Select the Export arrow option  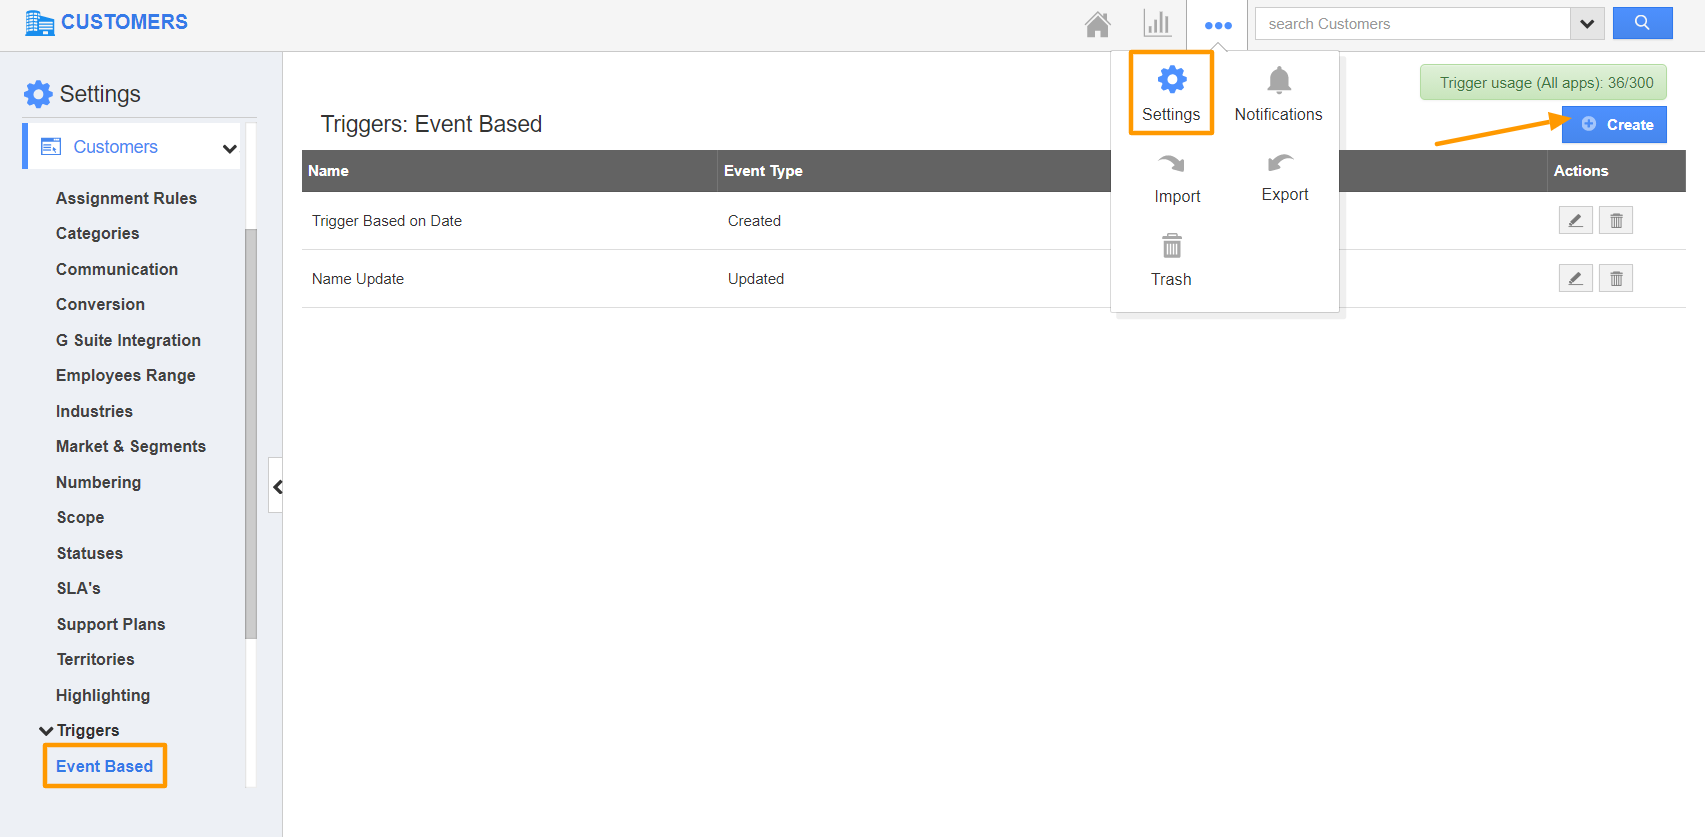[1284, 178]
